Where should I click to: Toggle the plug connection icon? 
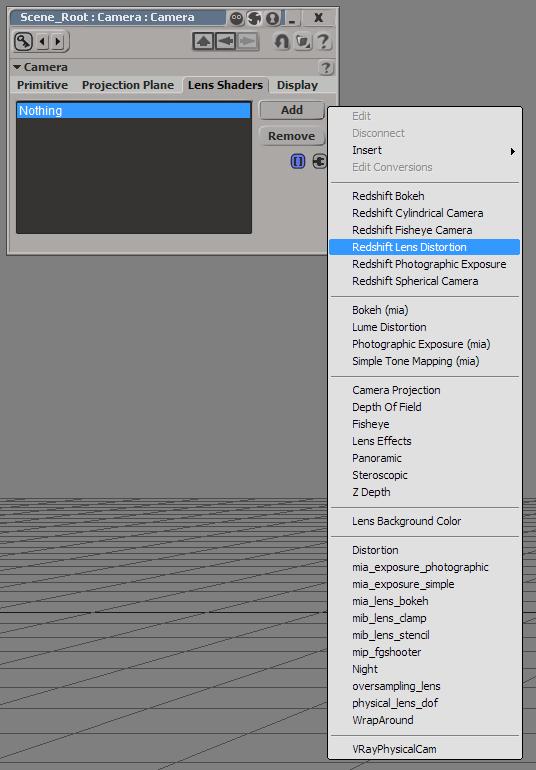click(x=319, y=161)
